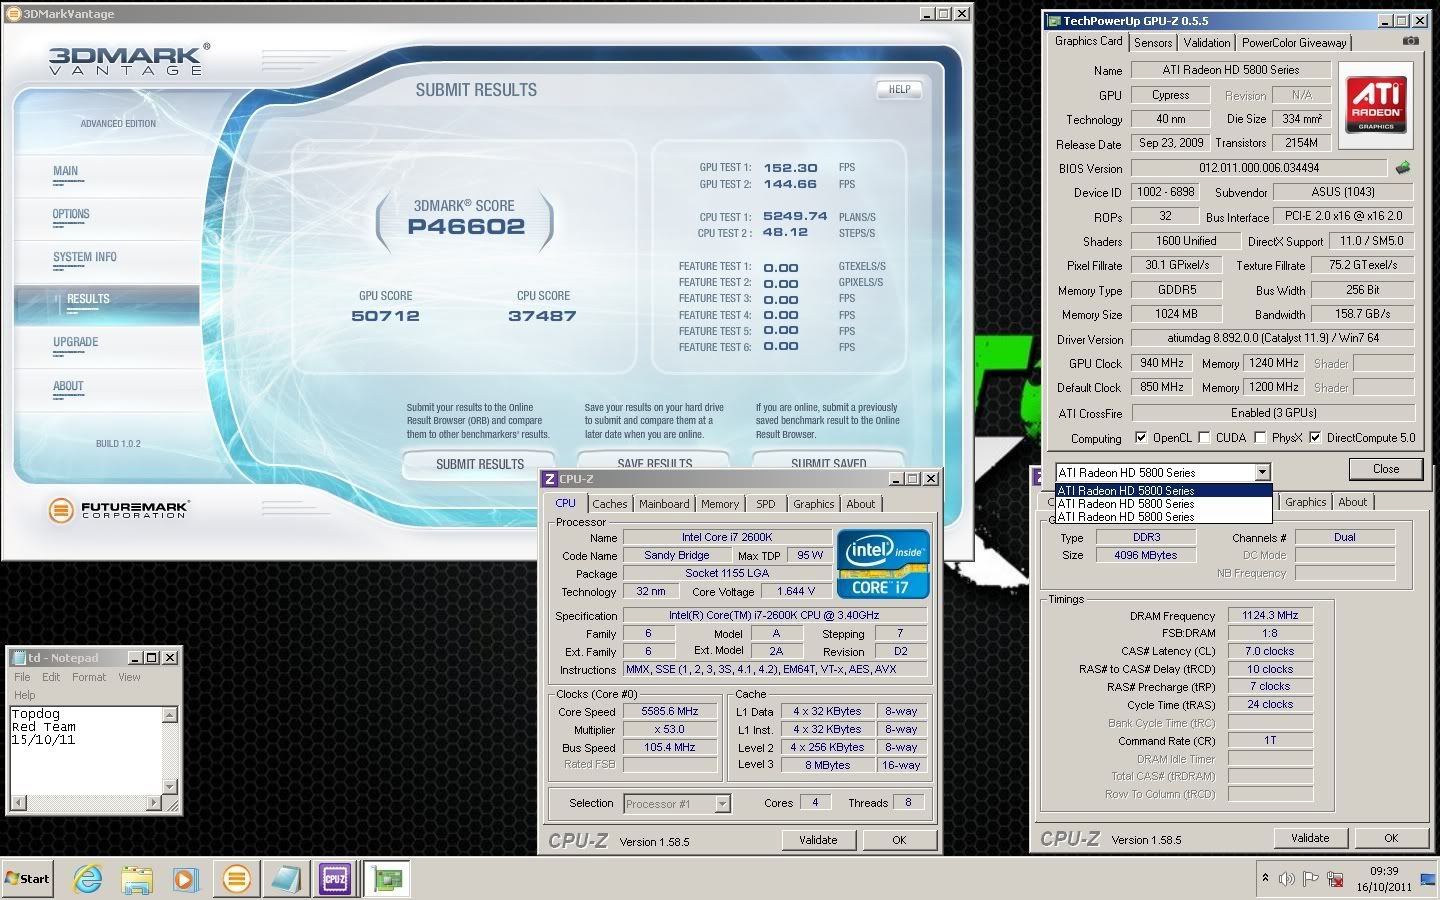This screenshot has width=1440, height=900.
Task: Click the Intel Core i7 logo in CPU-Z
Action: click(x=883, y=564)
